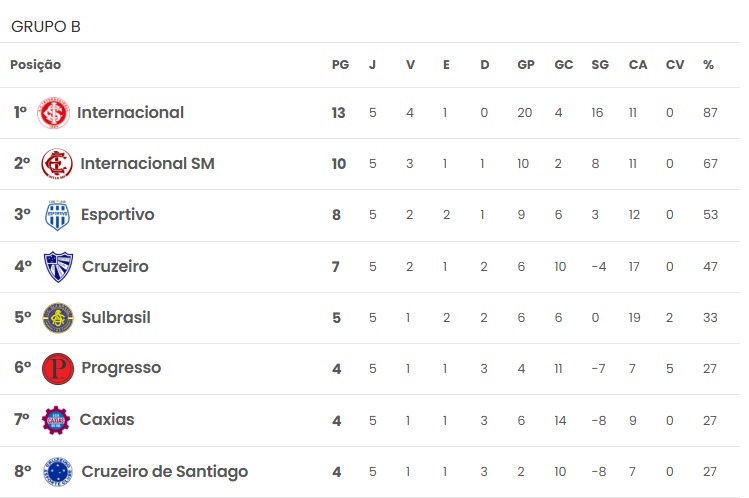Click the GRUPO B section heading
The width and height of the screenshot is (749, 498).
coord(46,27)
